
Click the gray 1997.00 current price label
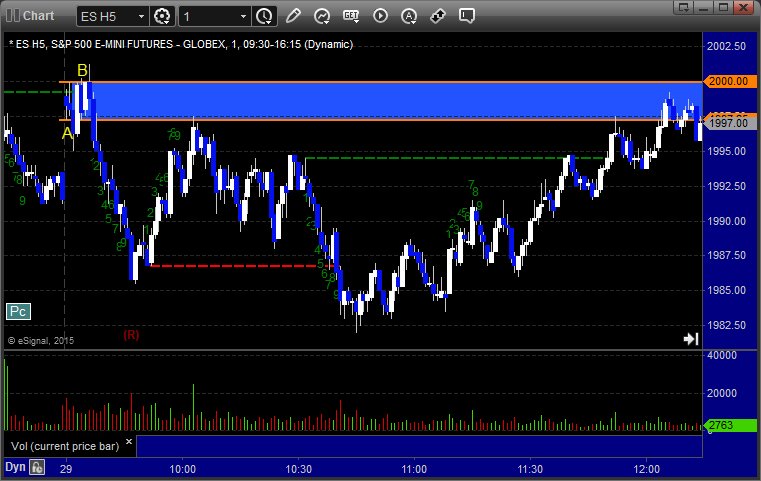click(x=729, y=123)
